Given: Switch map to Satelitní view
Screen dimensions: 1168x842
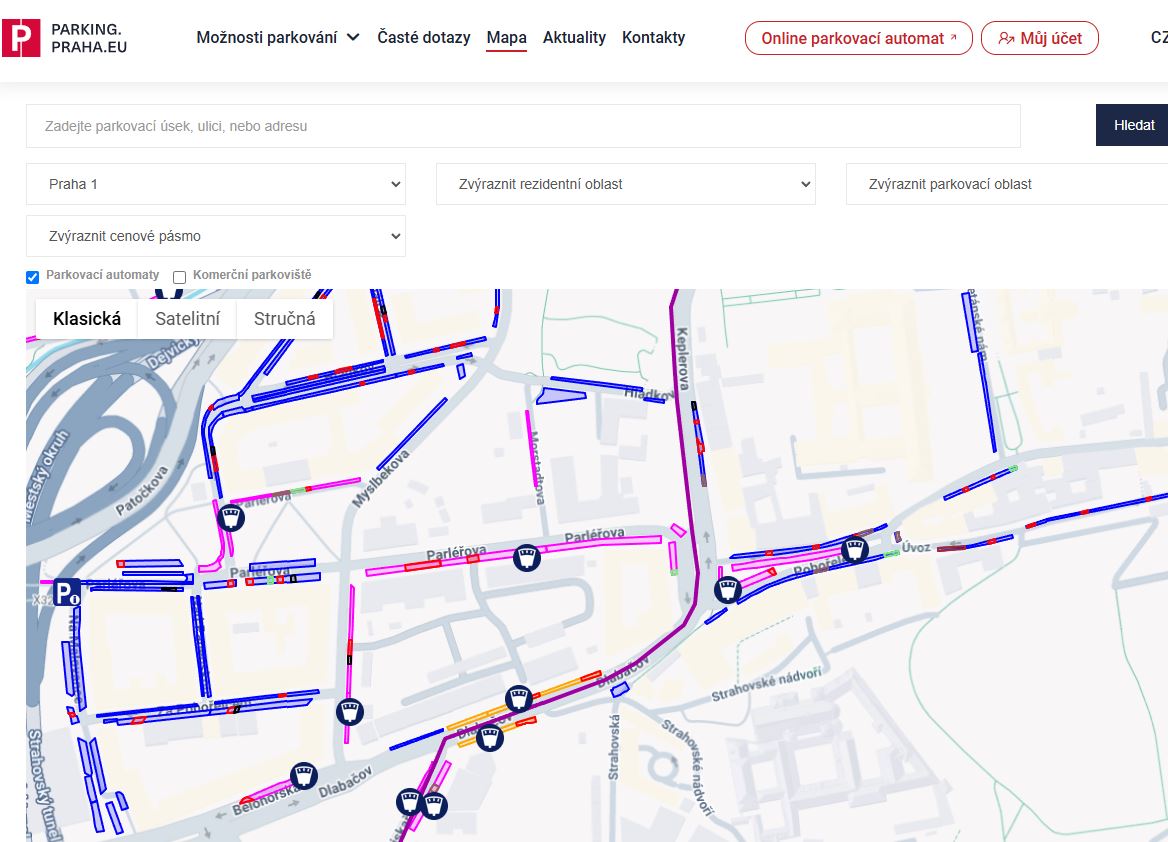Looking at the screenshot, I should 187,319.
